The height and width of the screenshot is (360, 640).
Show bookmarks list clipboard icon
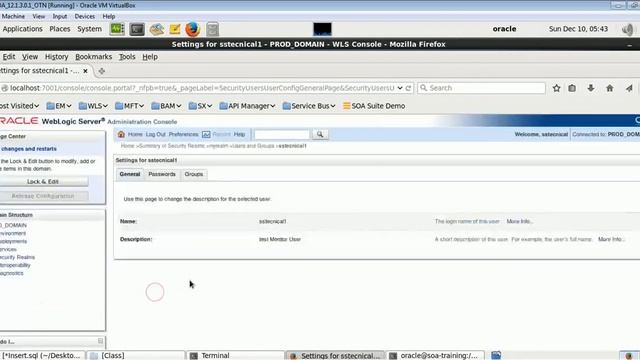coord(572,88)
